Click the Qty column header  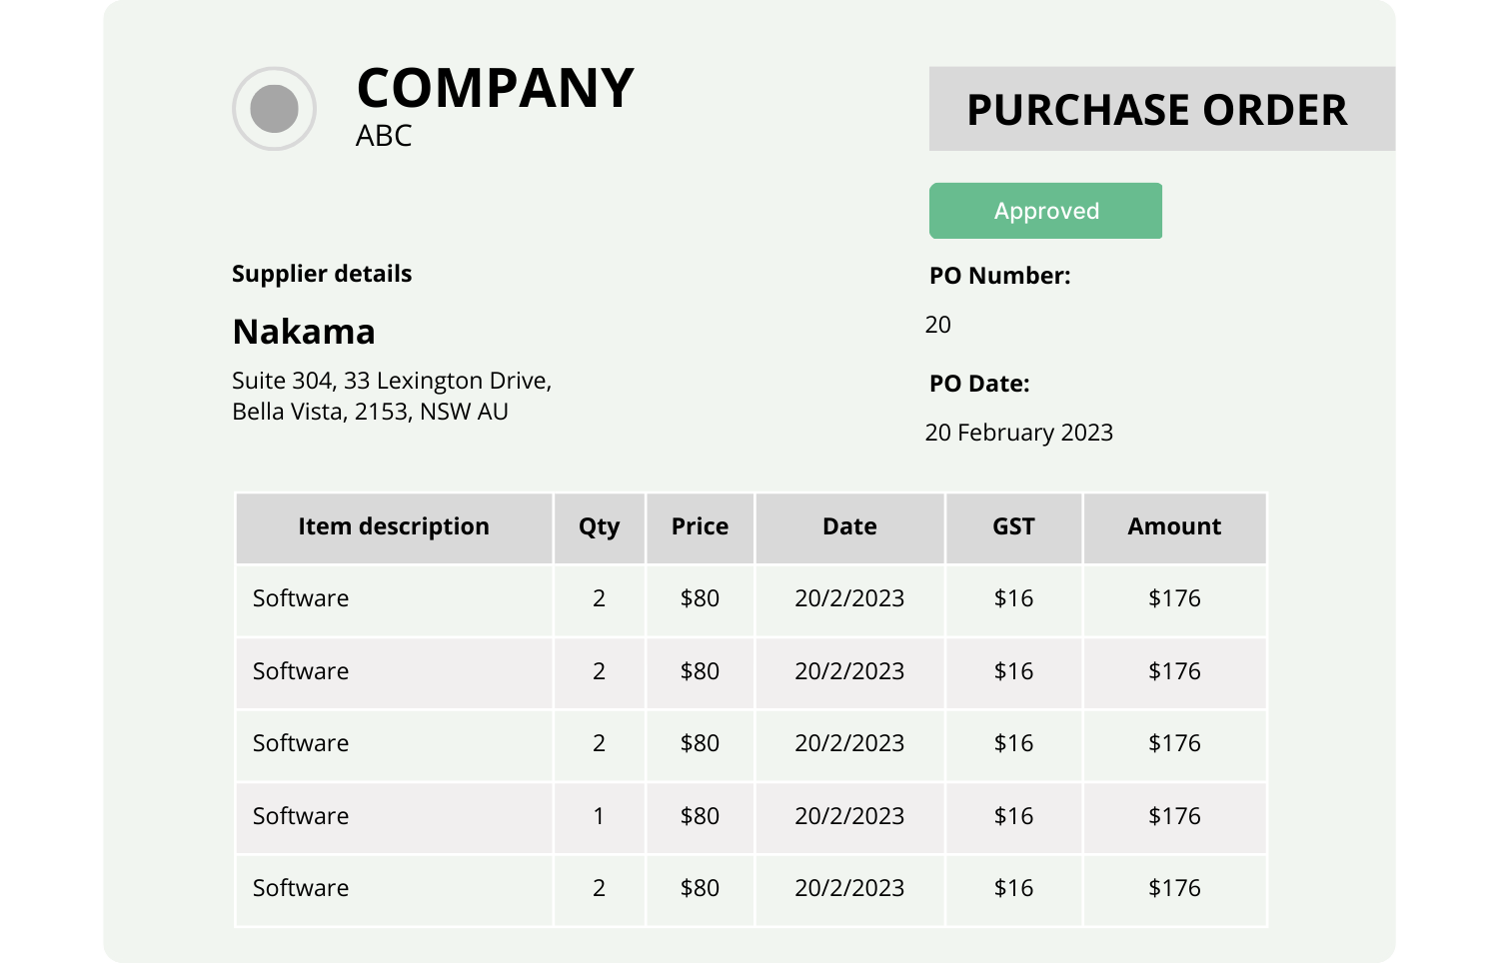click(x=599, y=527)
